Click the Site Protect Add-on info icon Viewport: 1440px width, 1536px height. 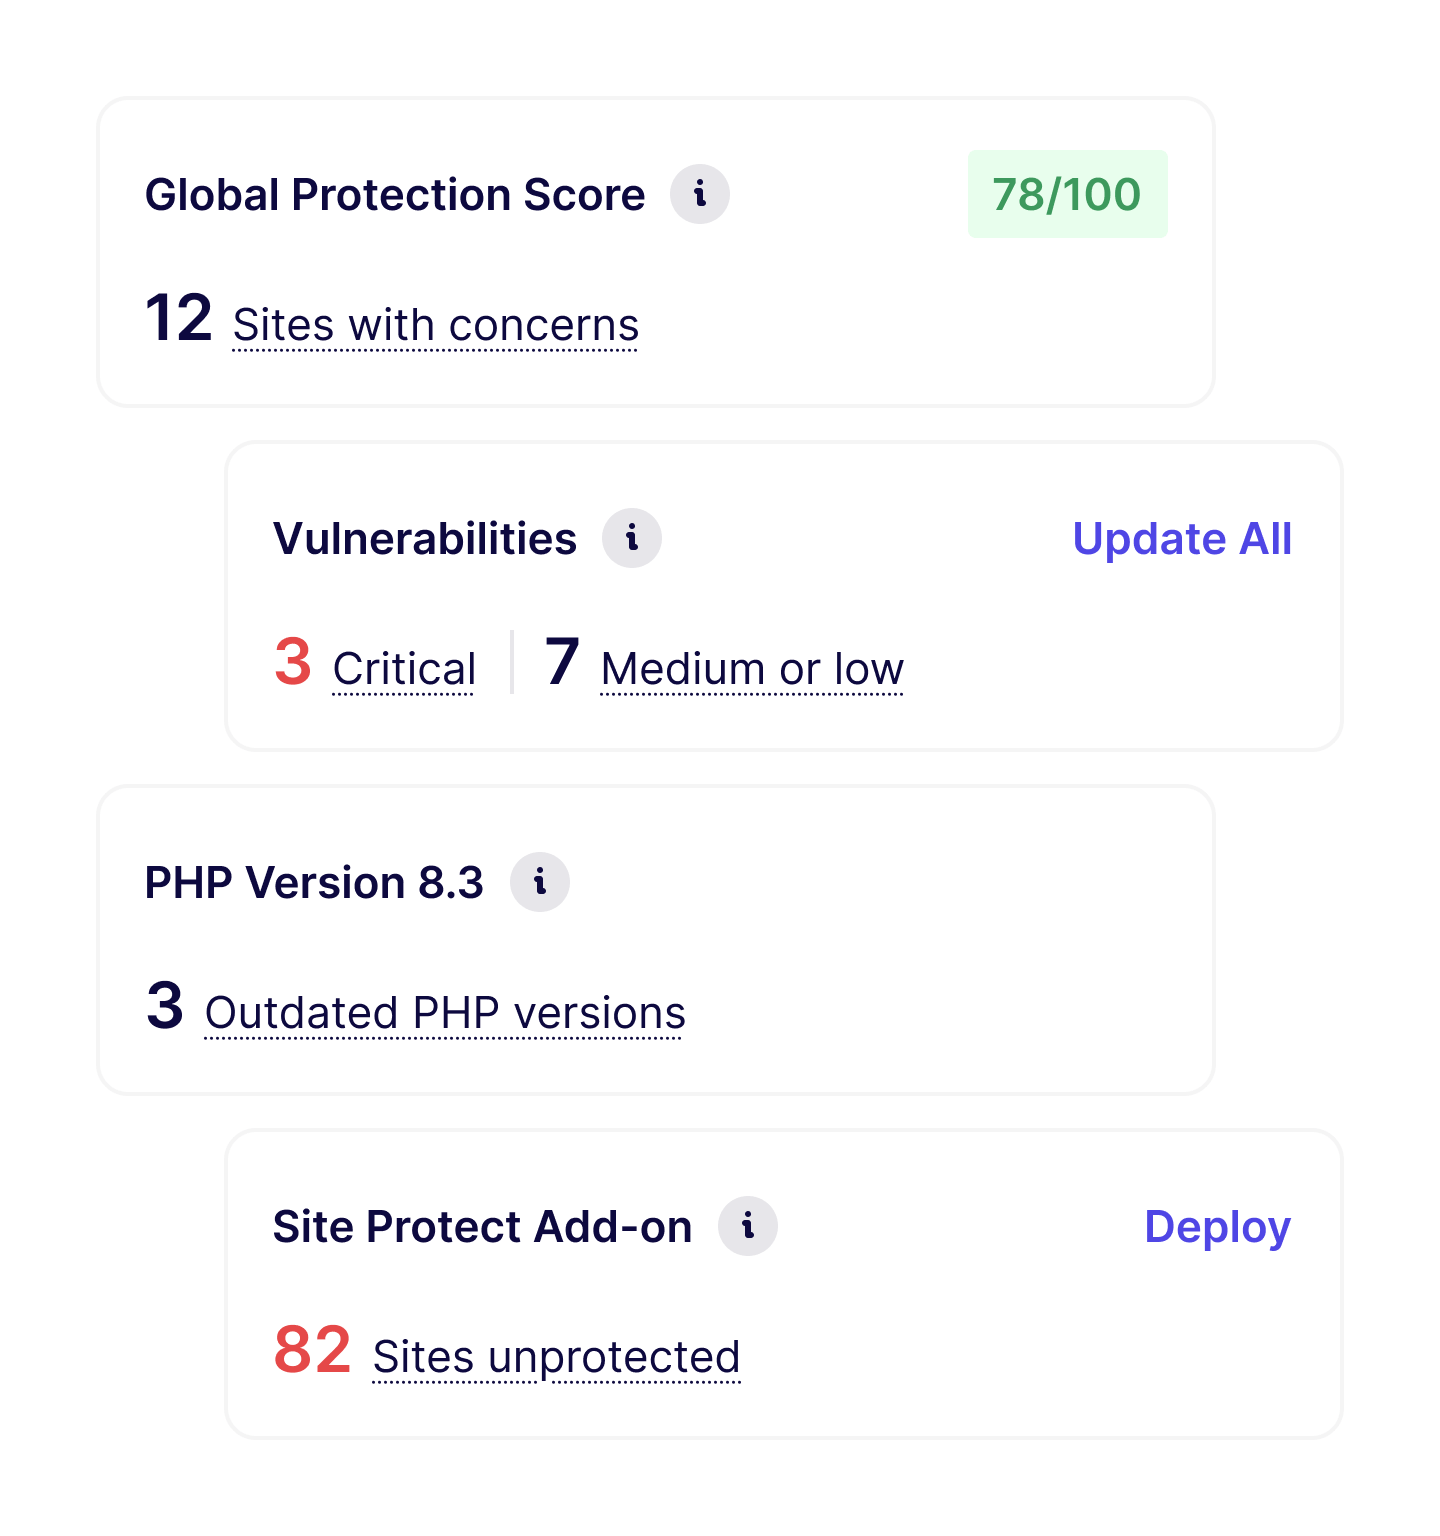coord(748,1224)
